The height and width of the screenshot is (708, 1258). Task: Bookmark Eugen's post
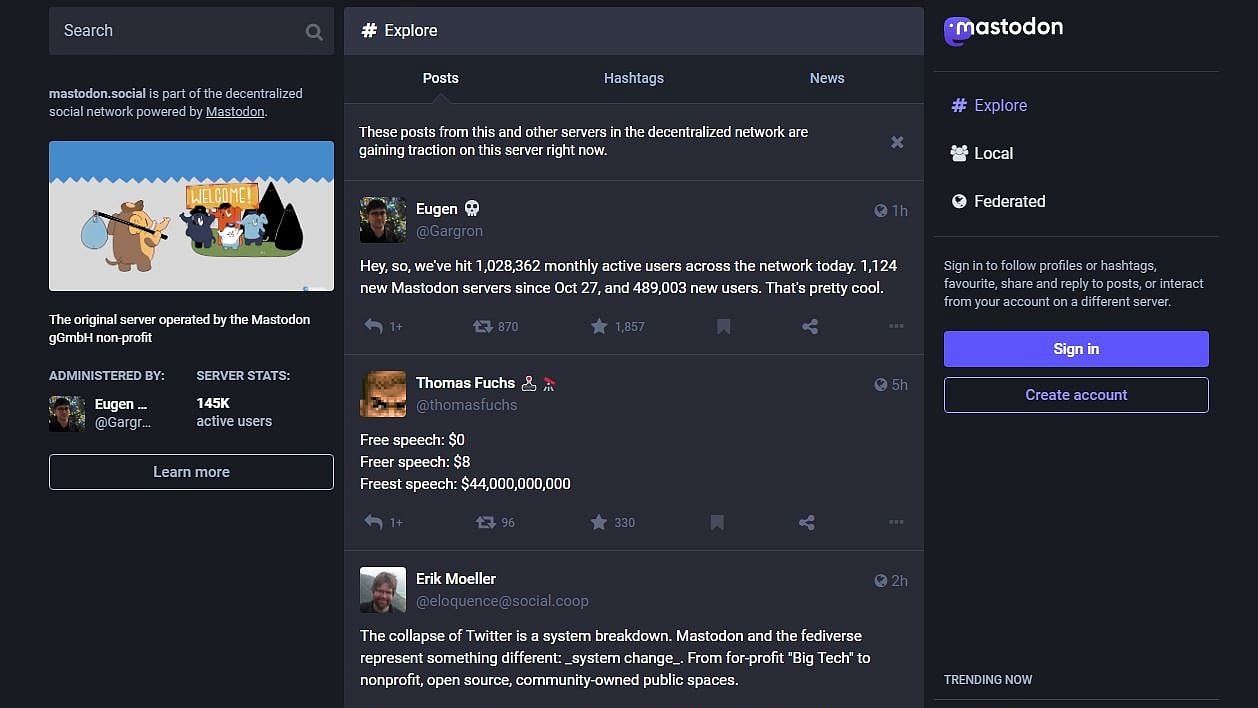pyautogui.click(x=723, y=326)
